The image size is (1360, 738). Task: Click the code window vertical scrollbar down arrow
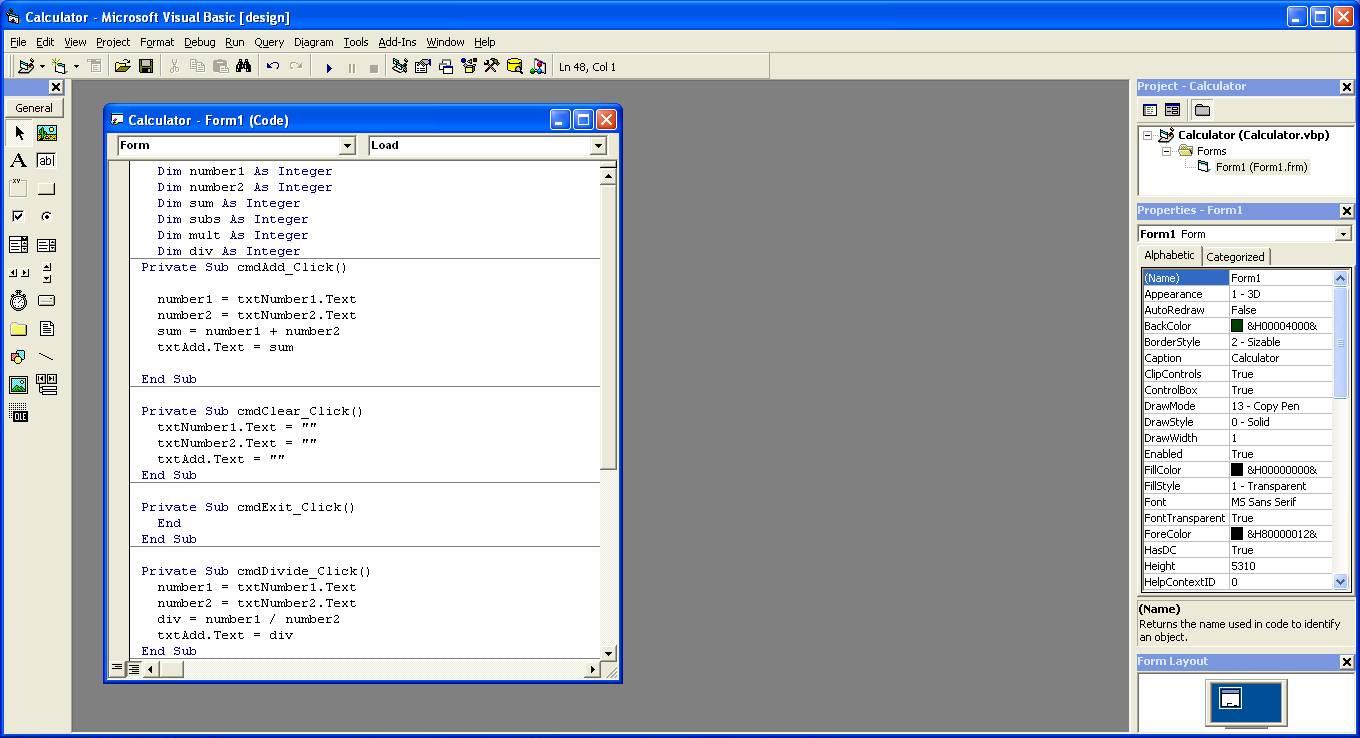click(x=608, y=652)
